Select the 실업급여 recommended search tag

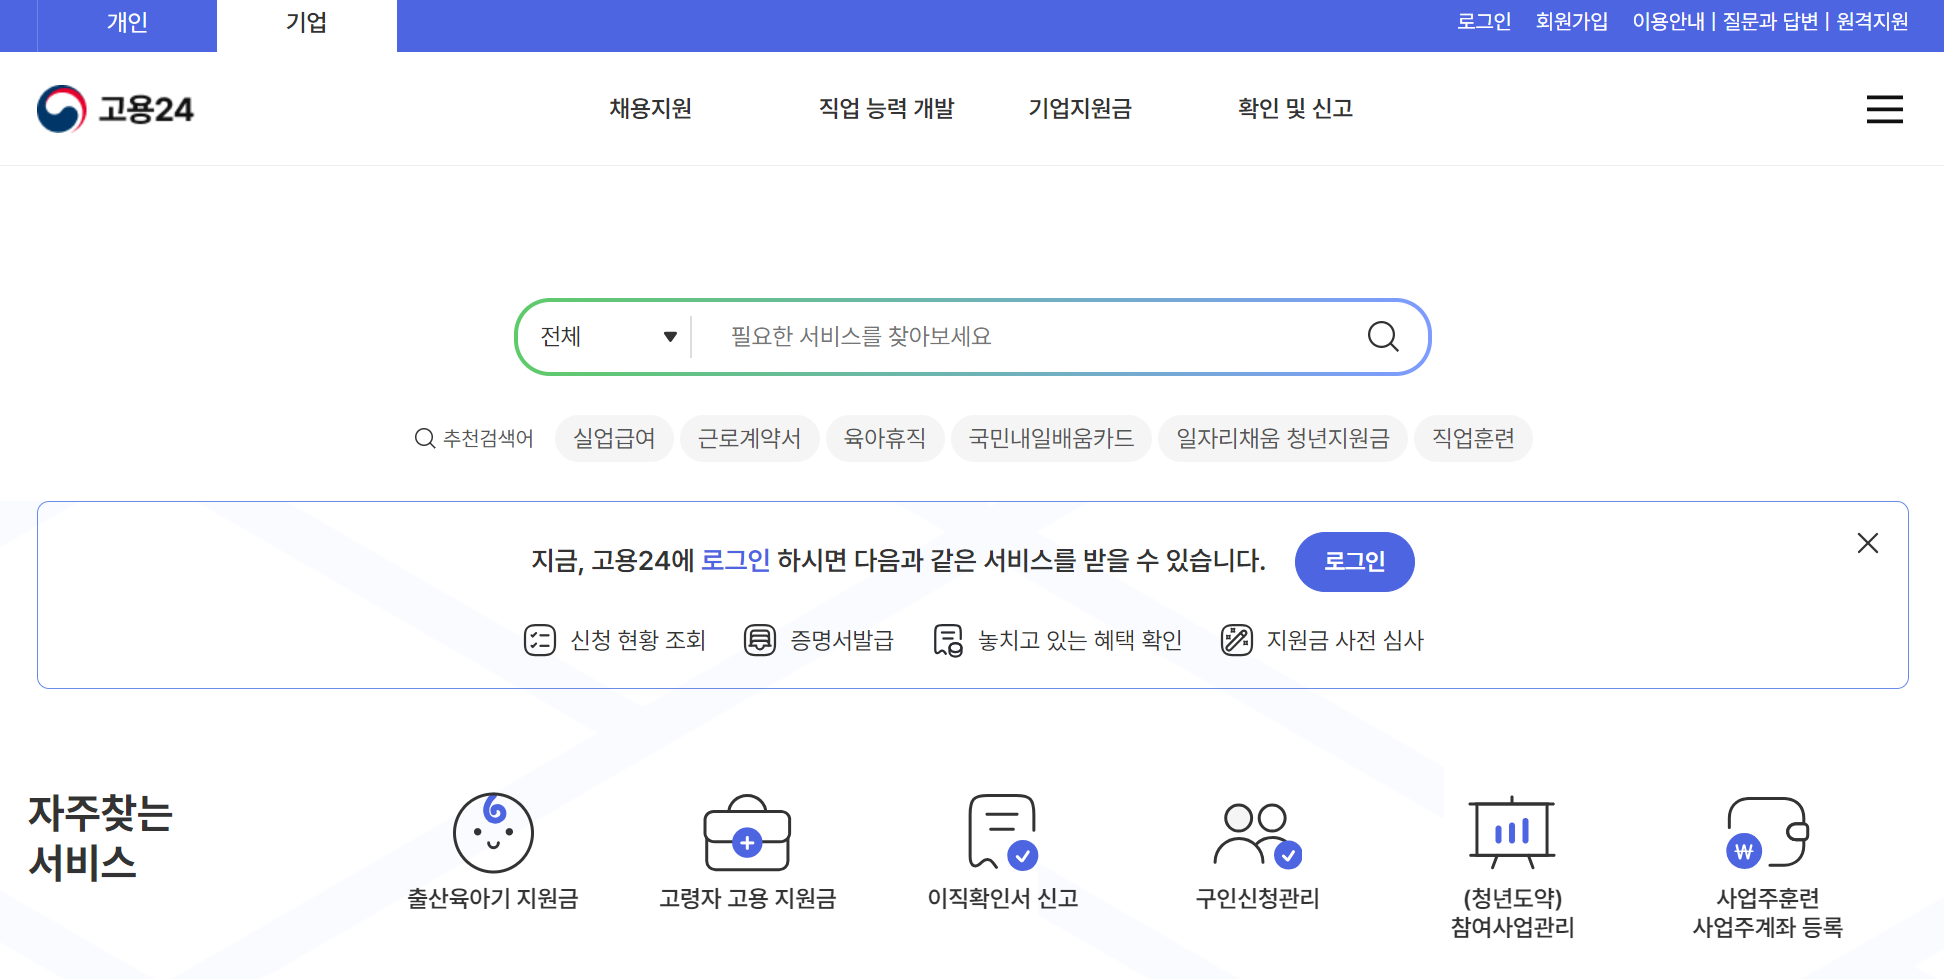614,438
